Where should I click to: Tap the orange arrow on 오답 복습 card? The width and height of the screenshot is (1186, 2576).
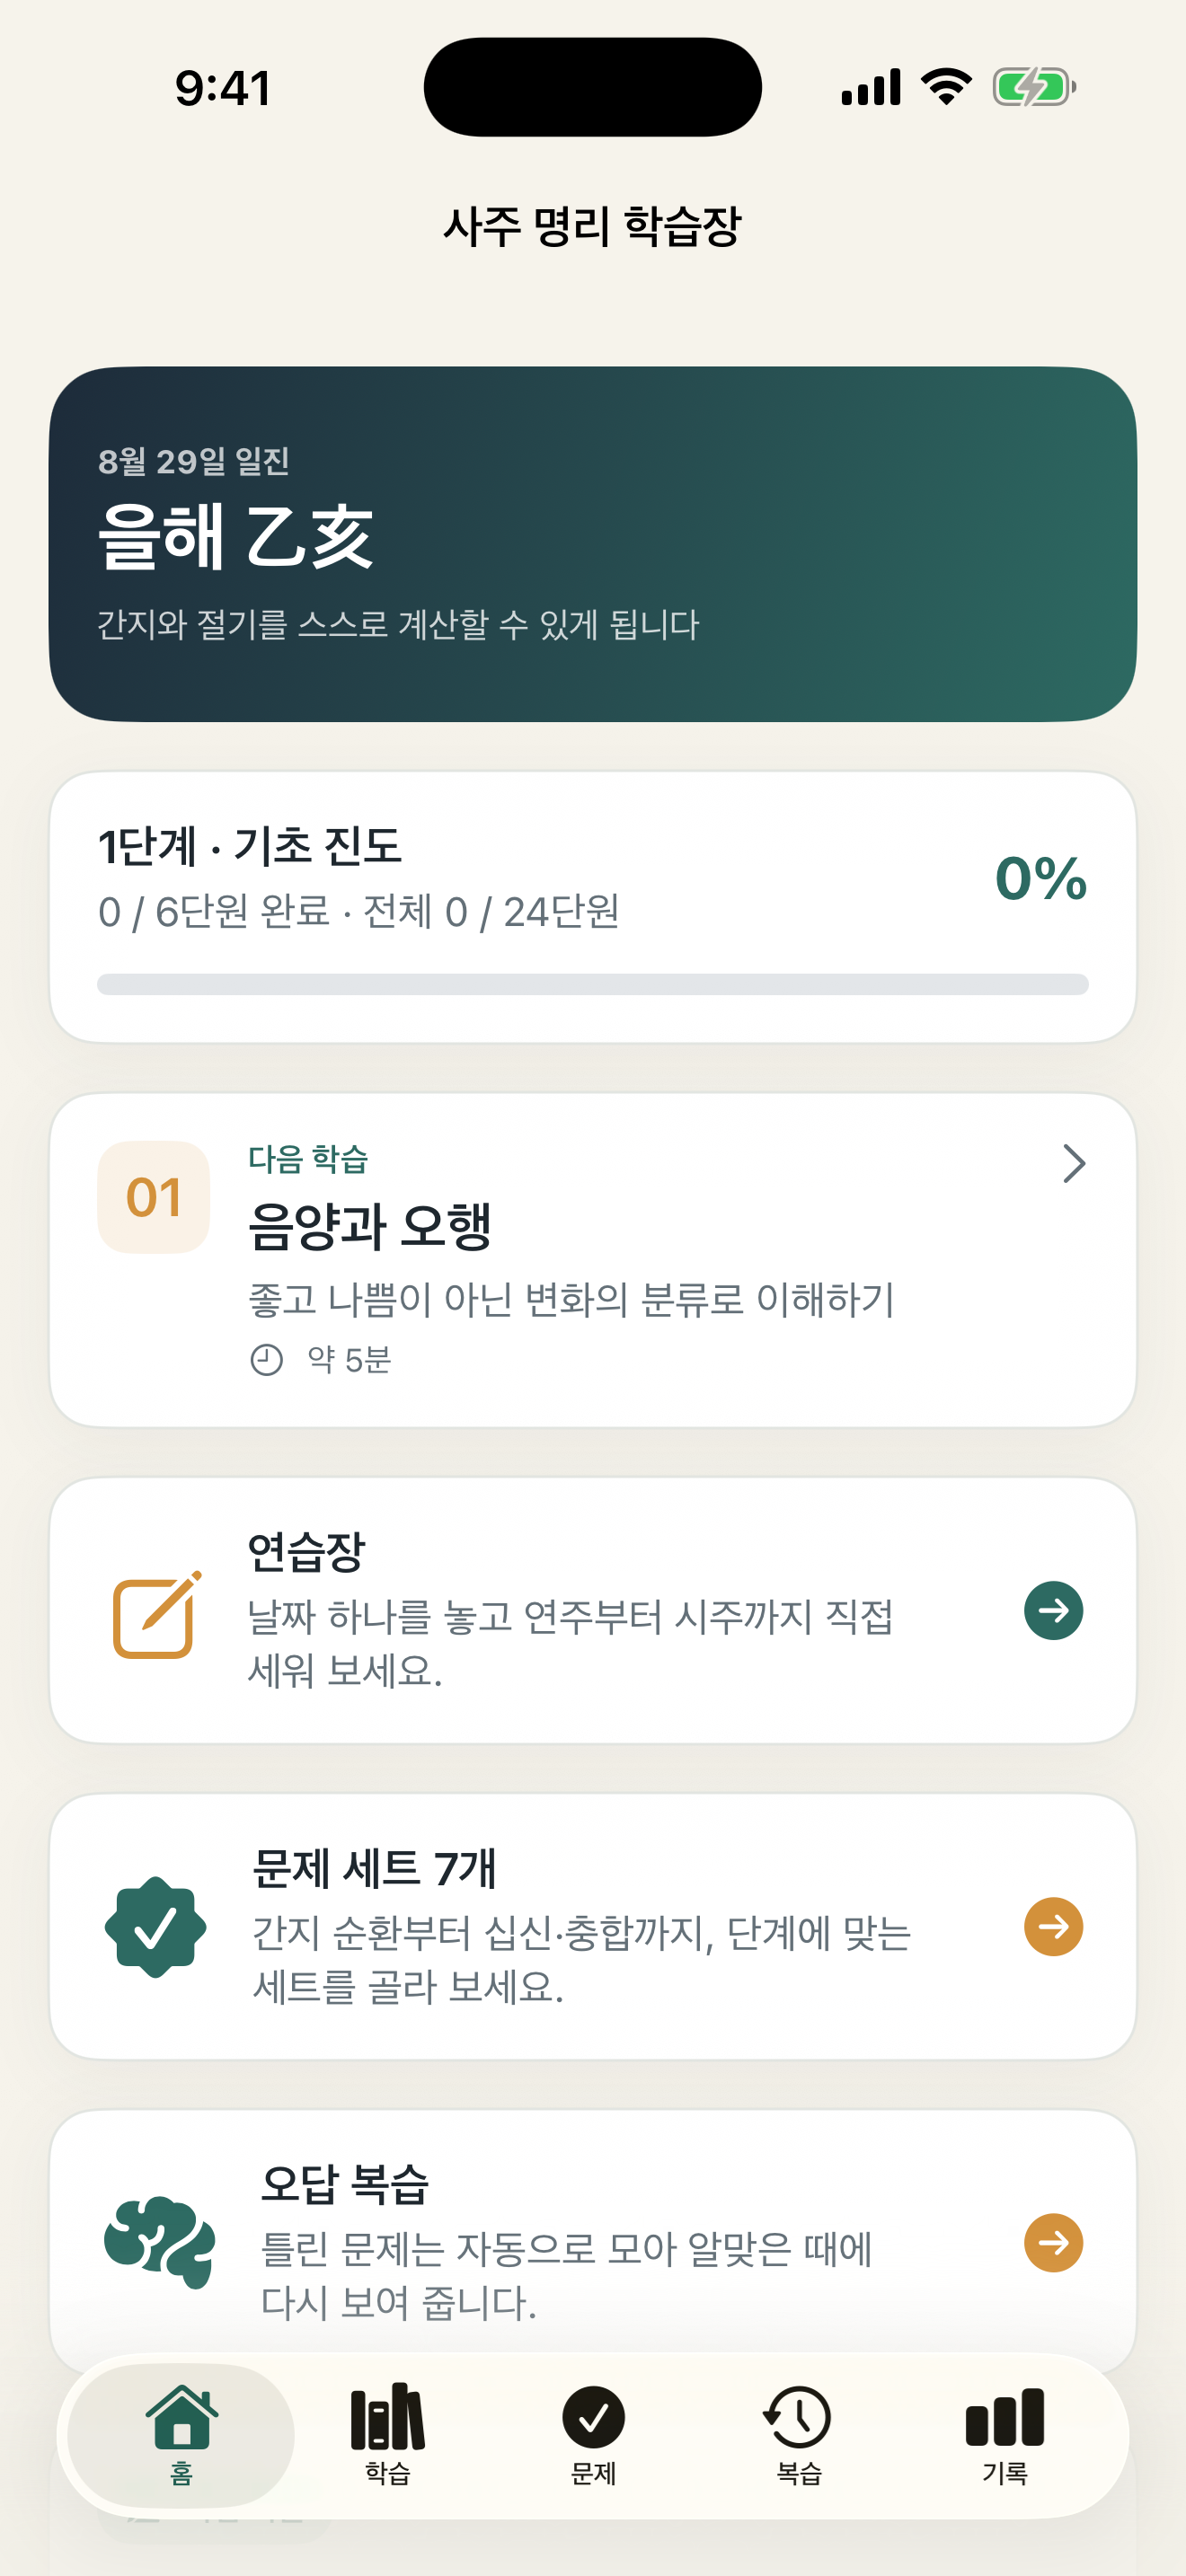(x=1053, y=2242)
